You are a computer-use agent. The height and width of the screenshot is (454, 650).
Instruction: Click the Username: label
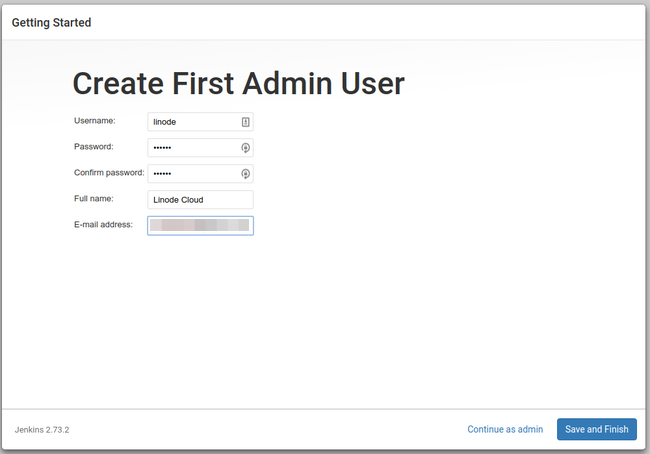[95, 121]
